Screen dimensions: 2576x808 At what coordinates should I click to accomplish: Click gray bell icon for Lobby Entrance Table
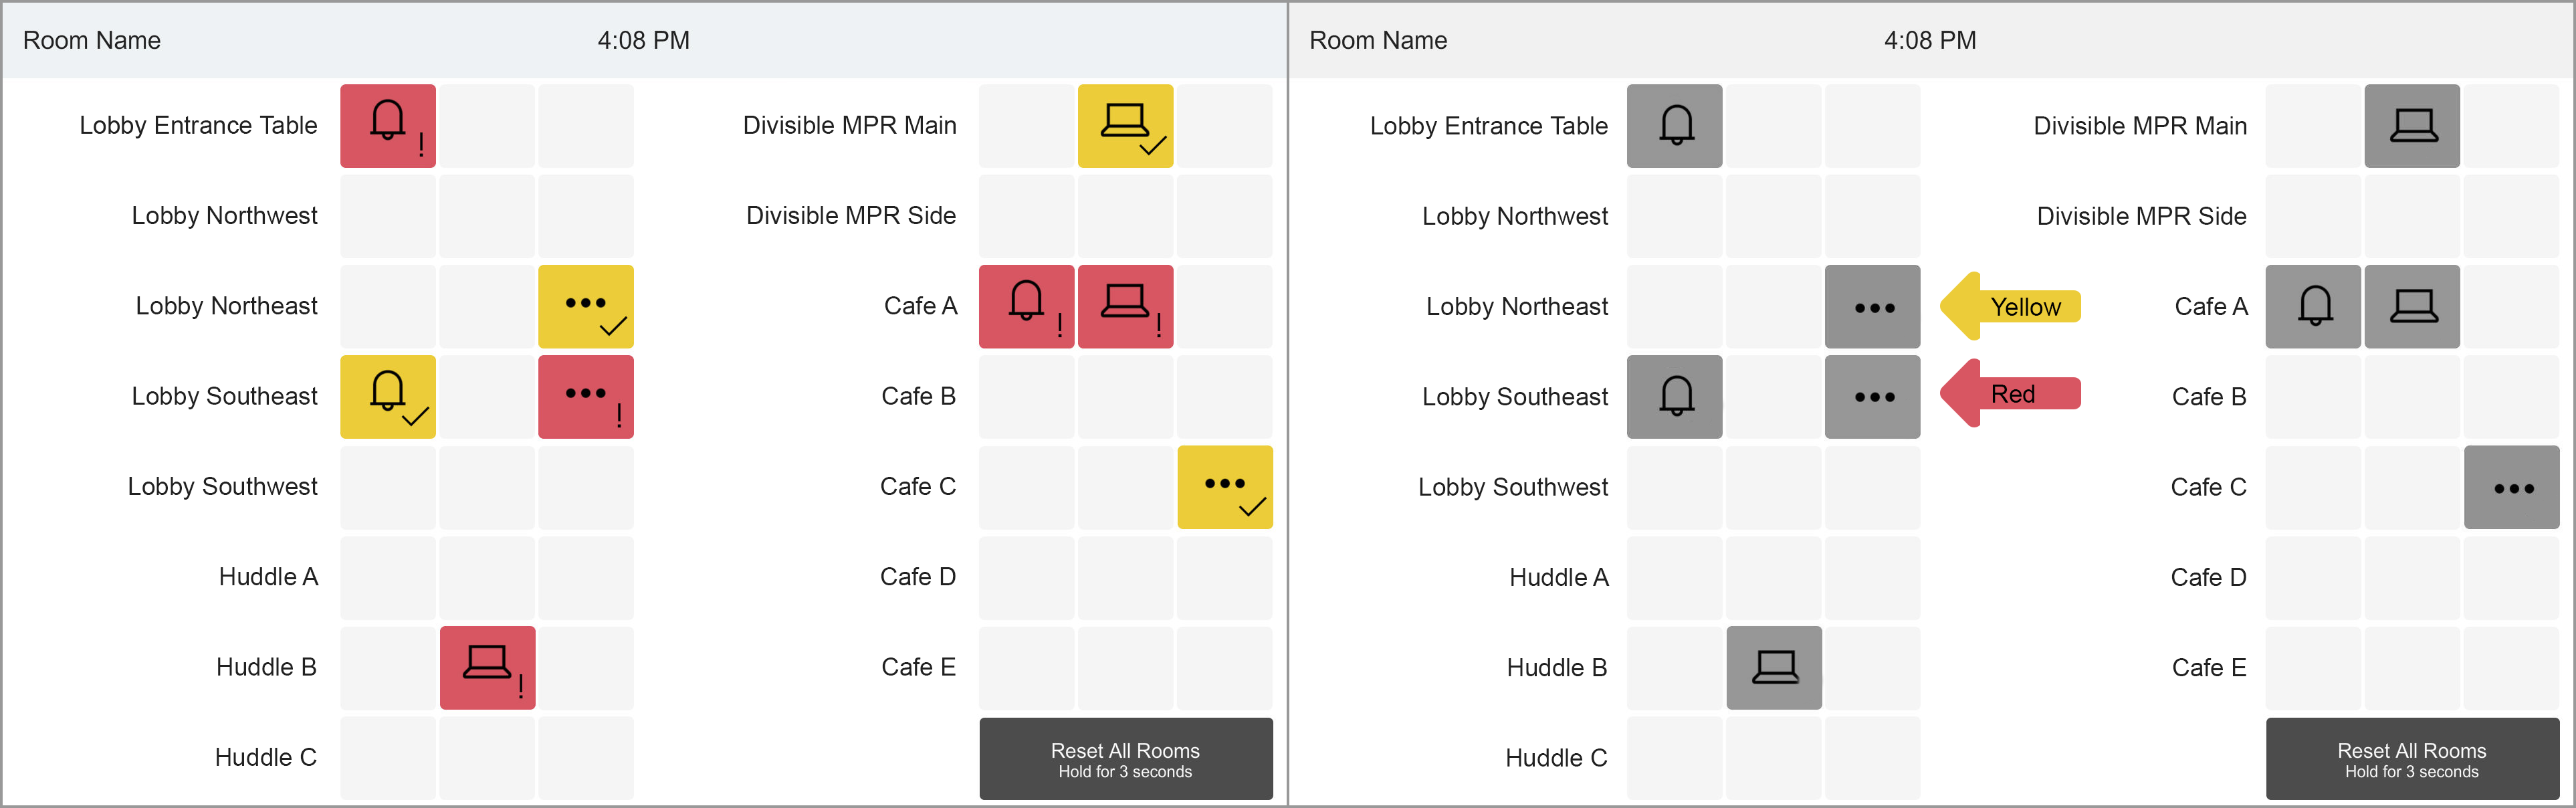1675,126
